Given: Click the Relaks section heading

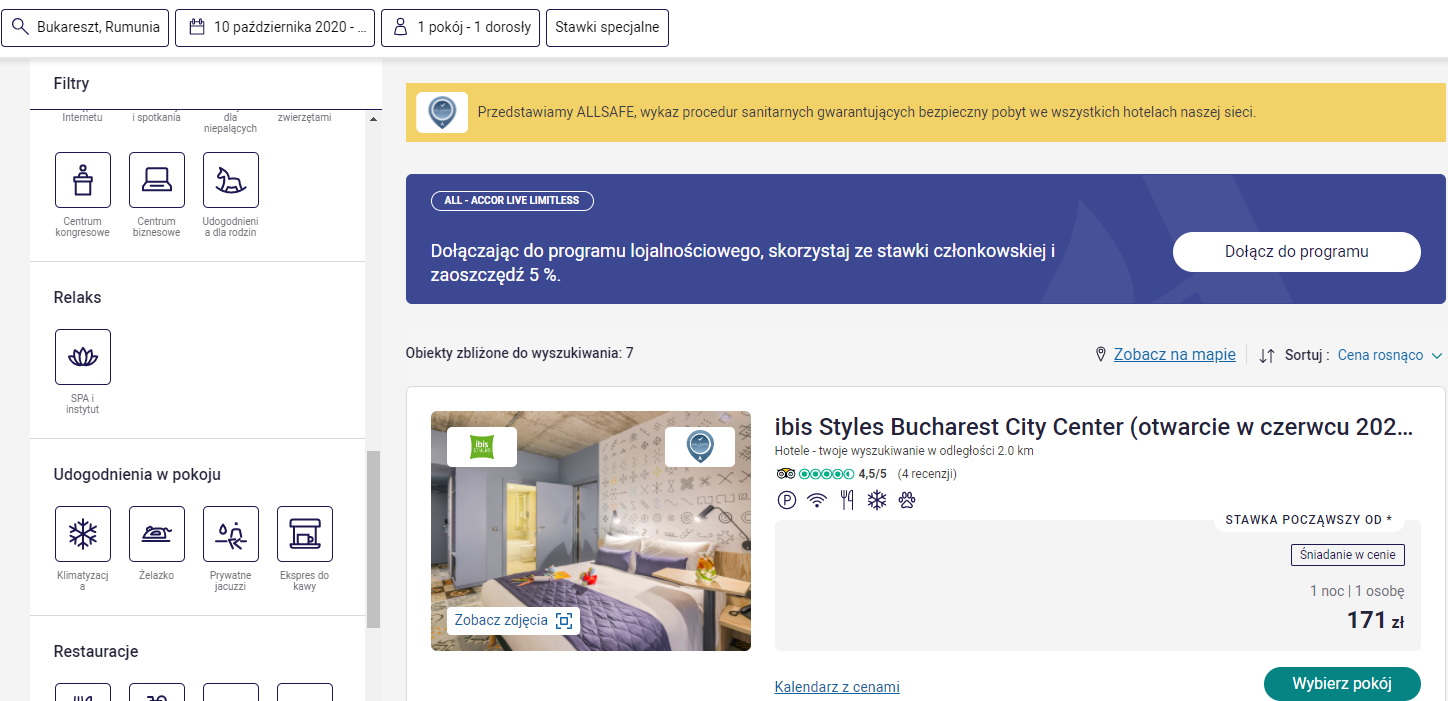Looking at the screenshot, I should tap(77, 298).
